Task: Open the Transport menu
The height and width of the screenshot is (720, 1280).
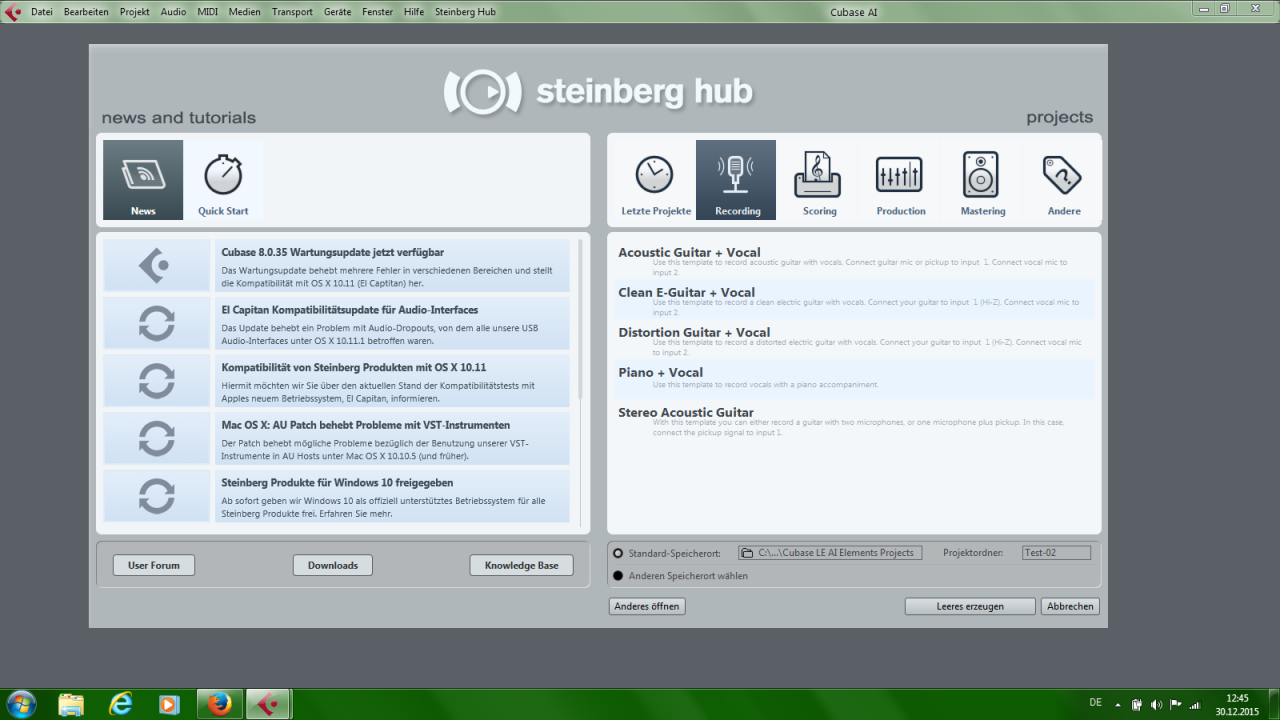Action: click(x=292, y=12)
